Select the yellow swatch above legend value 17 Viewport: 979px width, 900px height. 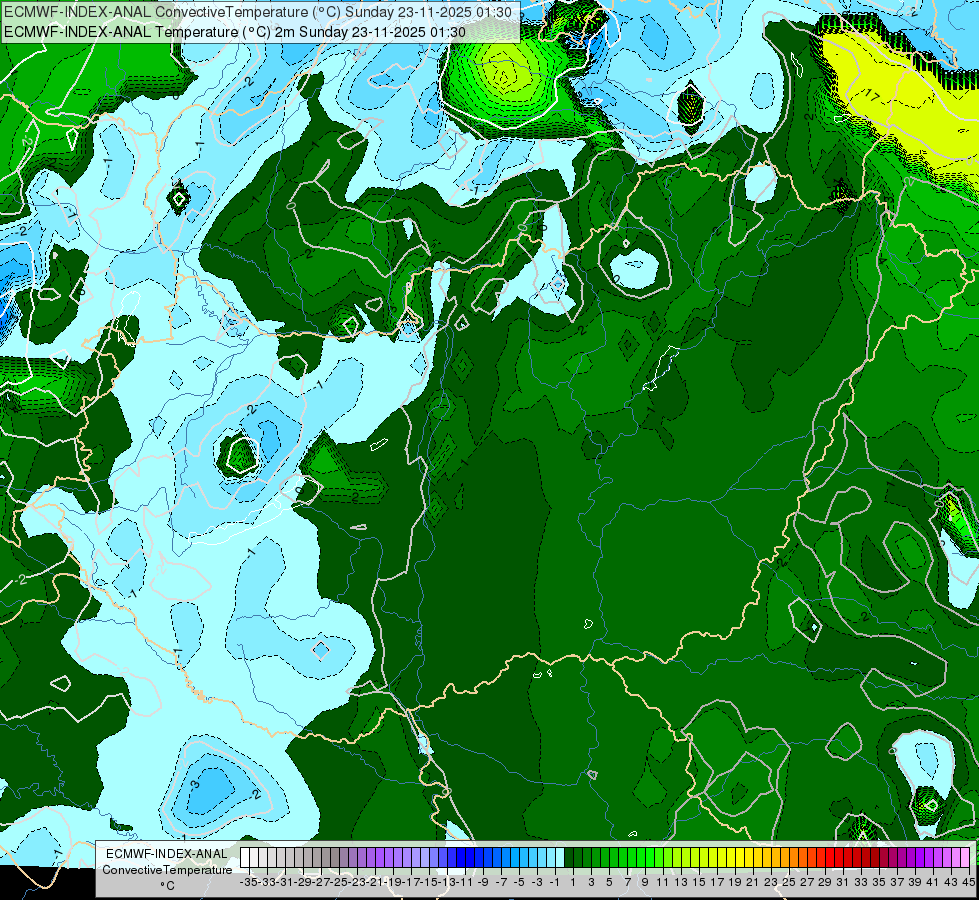coord(712,858)
